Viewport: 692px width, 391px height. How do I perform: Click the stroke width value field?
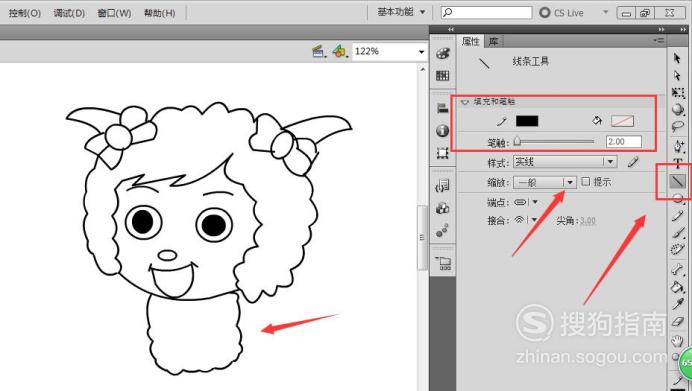tap(624, 142)
